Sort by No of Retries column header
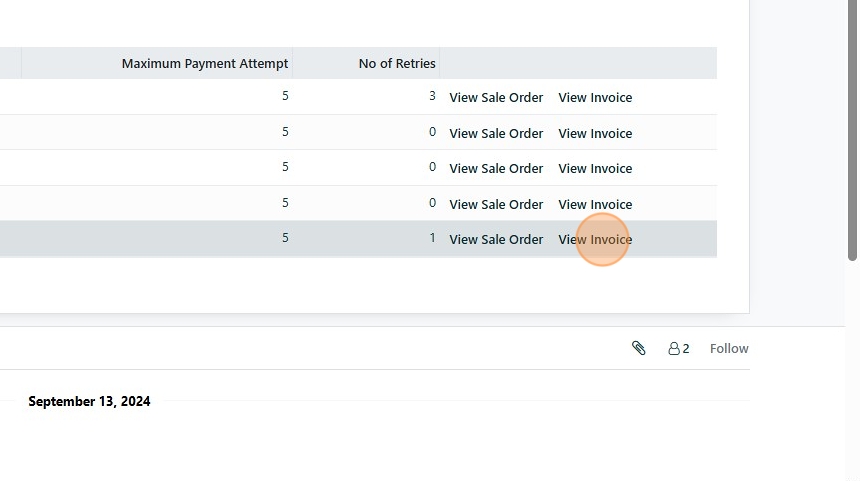The image size is (860, 481). [397, 63]
